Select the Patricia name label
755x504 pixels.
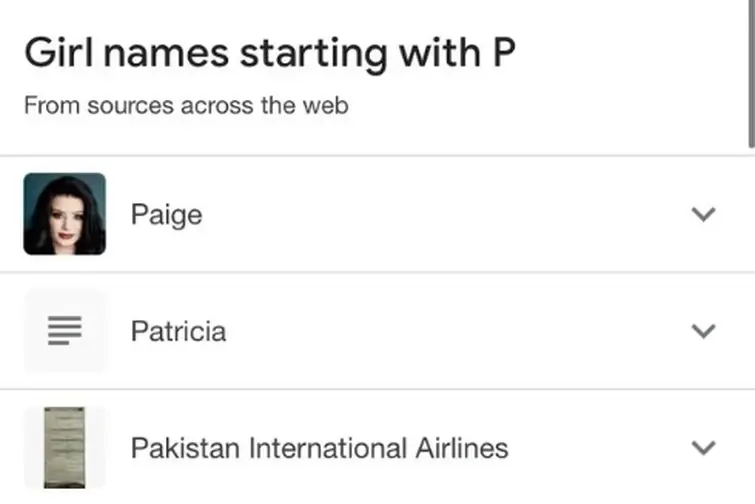pyautogui.click(x=178, y=331)
